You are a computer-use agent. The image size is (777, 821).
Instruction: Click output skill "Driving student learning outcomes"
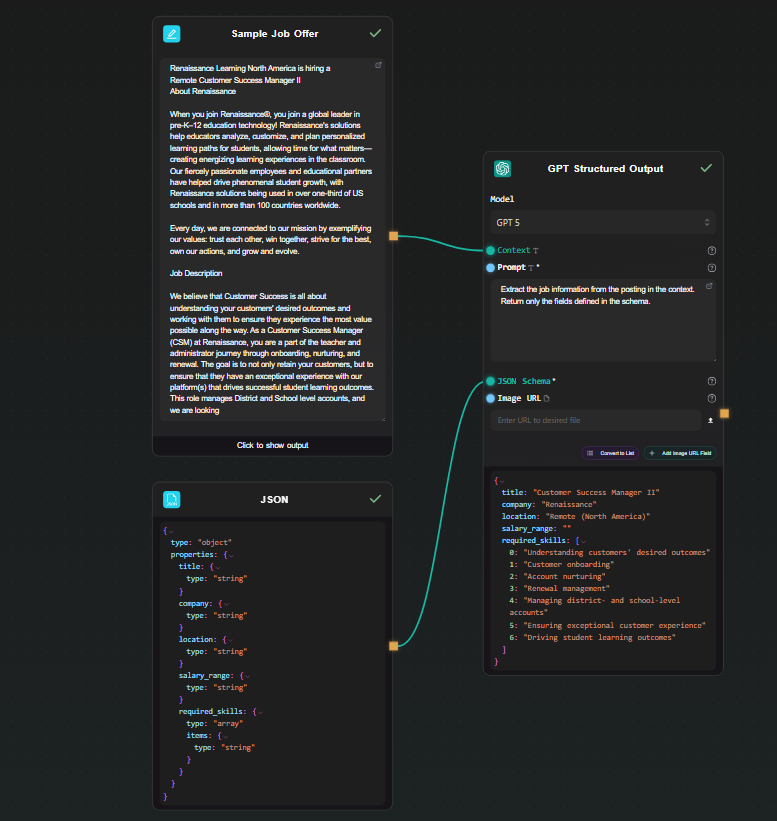point(600,638)
